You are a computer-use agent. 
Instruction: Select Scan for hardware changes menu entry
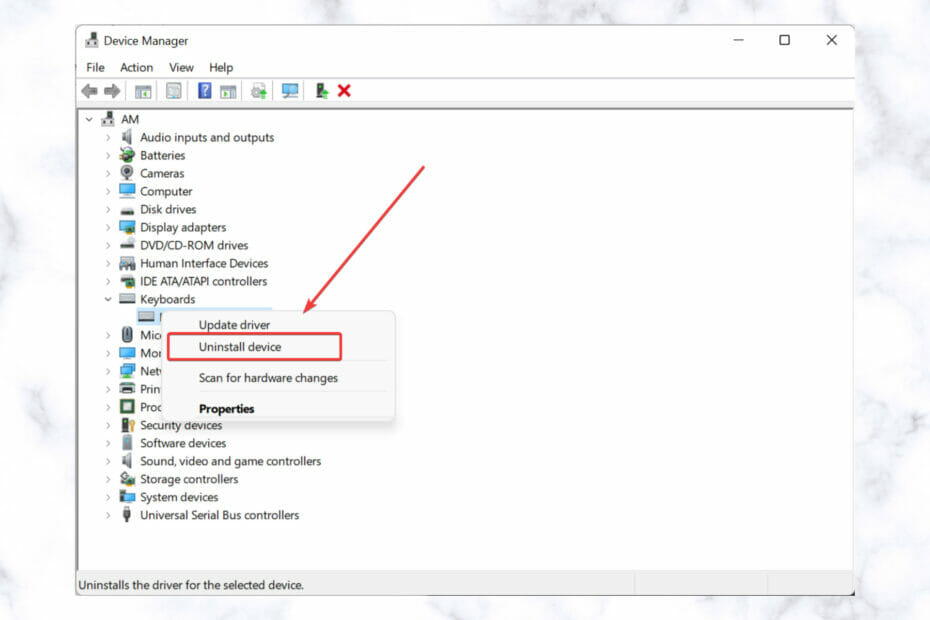[x=268, y=378]
